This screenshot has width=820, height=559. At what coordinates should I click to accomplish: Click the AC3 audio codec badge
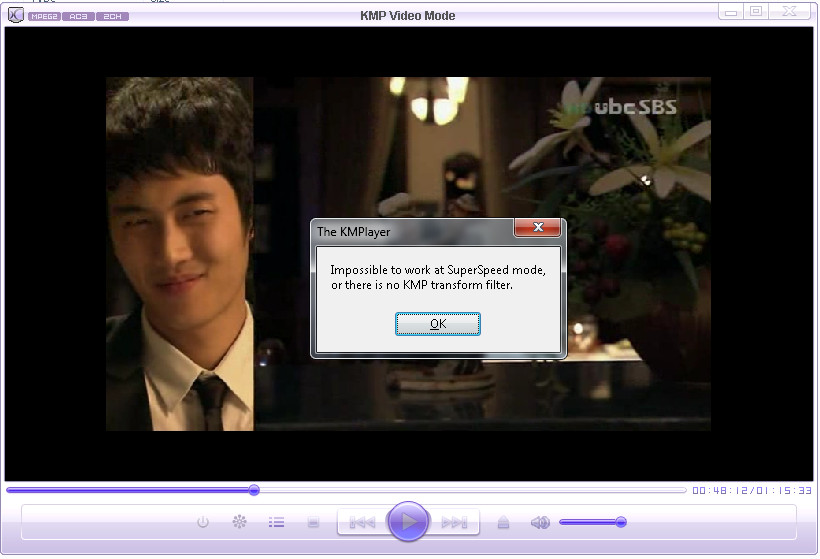coord(78,16)
